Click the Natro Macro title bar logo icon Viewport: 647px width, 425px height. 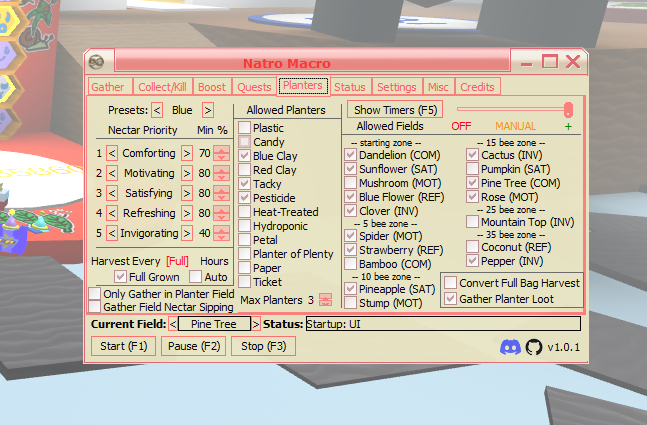pyautogui.click(x=97, y=62)
